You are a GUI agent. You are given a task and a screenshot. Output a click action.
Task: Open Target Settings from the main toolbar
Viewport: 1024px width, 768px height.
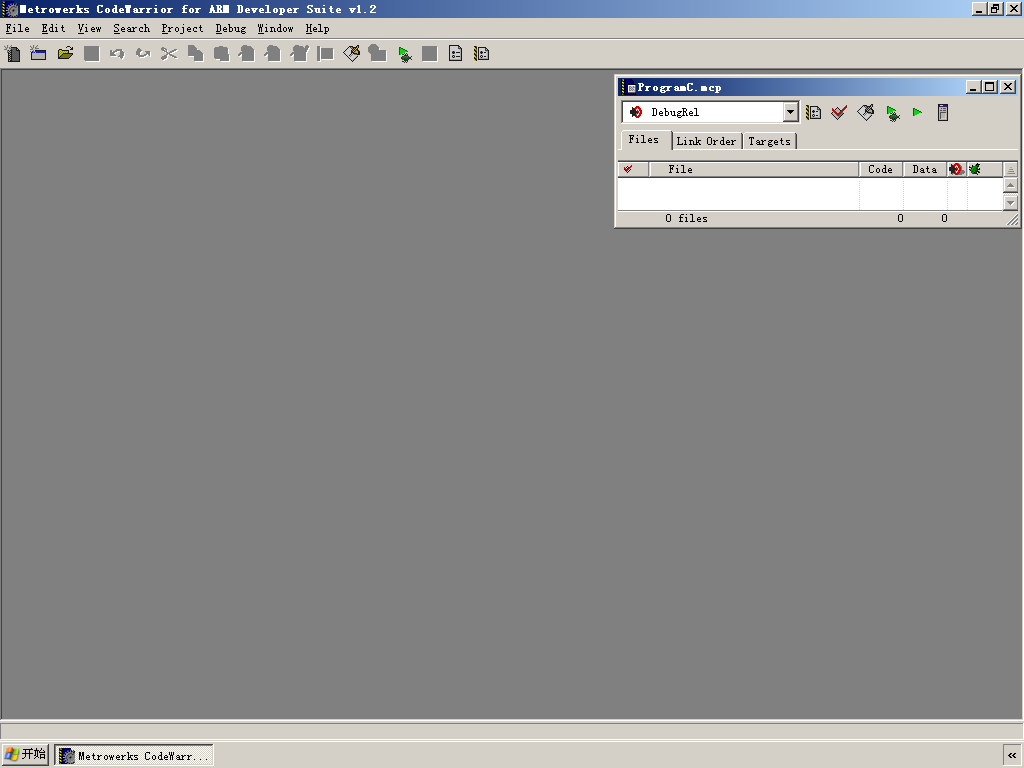tap(482, 54)
